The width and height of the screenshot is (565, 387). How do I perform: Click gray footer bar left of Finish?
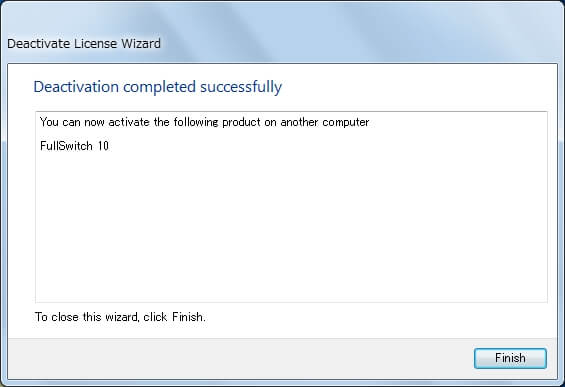[x=238, y=358]
